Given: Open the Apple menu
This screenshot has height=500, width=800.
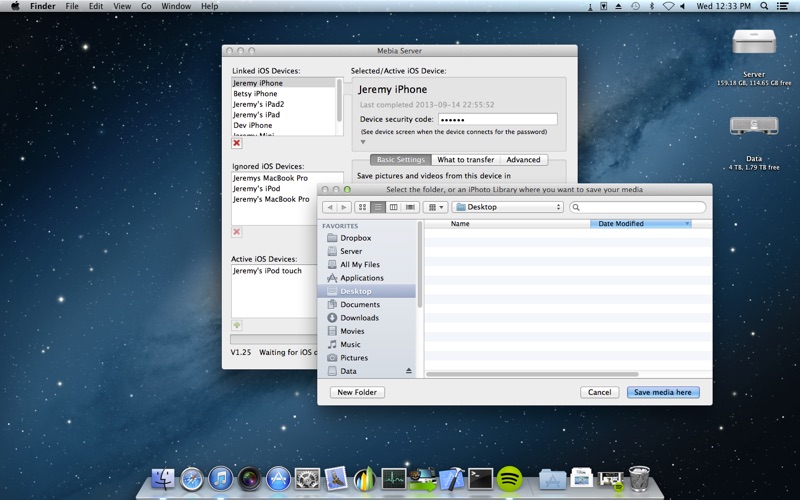Looking at the screenshot, I should [15, 6].
